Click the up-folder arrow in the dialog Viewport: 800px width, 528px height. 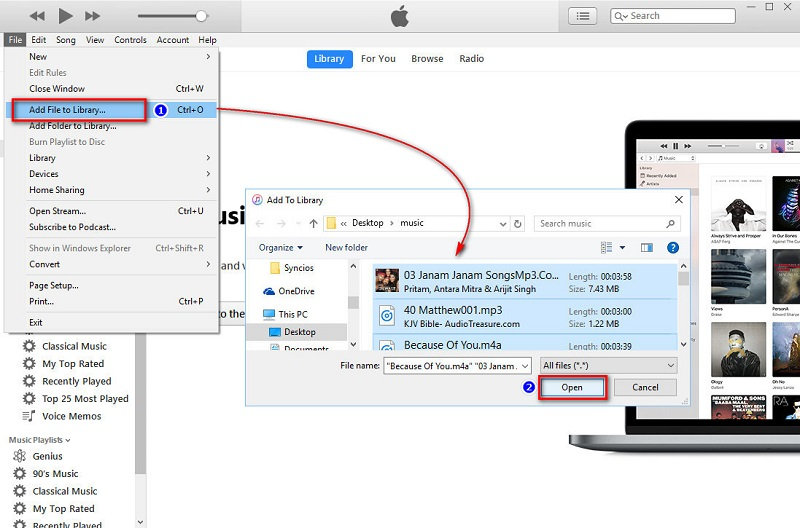313,223
